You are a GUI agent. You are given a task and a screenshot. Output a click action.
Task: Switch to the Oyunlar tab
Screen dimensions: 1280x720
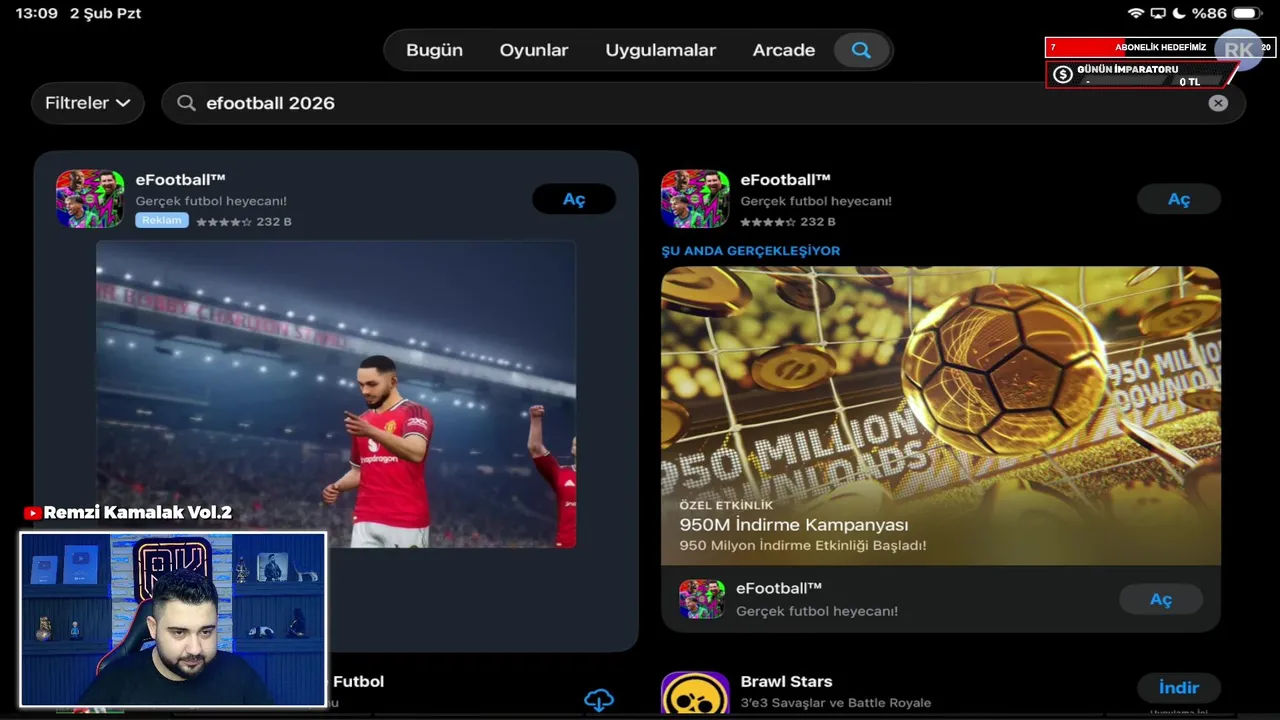(534, 50)
